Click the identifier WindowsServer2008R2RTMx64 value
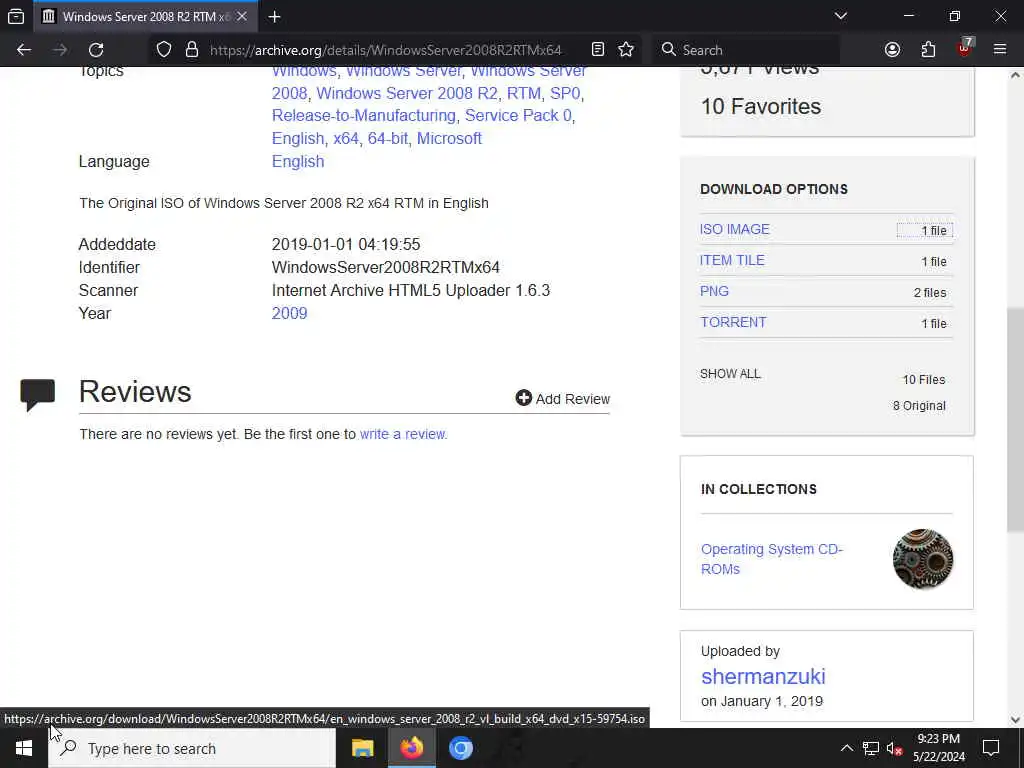The width and height of the screenshot is (1024, 768). (385, 268)
